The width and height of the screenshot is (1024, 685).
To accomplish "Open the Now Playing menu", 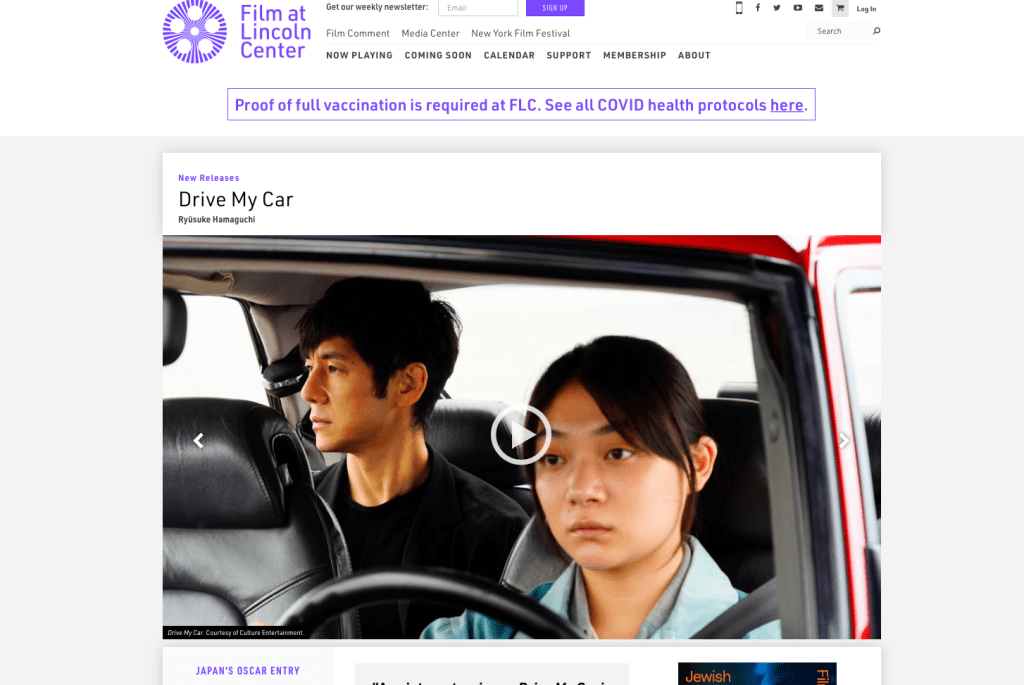I will pyautogui.click(x=359, y=56).
